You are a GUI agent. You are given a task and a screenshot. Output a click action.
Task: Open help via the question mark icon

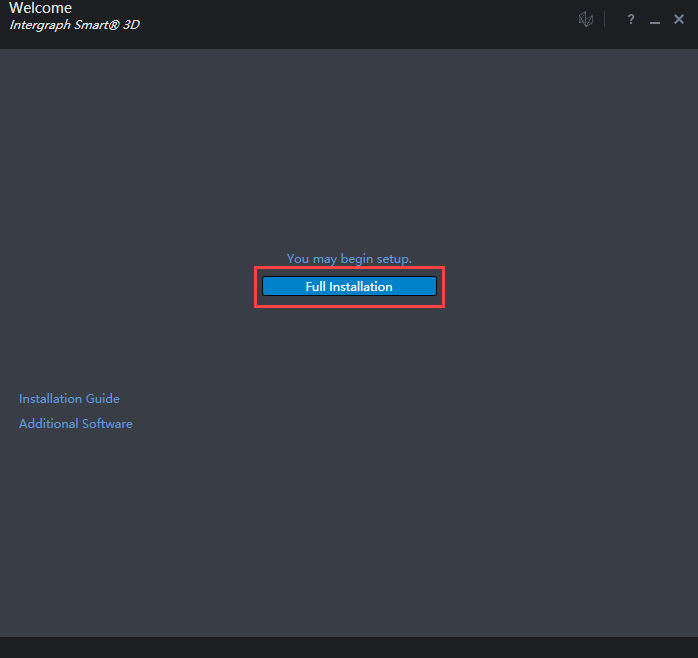630,20
